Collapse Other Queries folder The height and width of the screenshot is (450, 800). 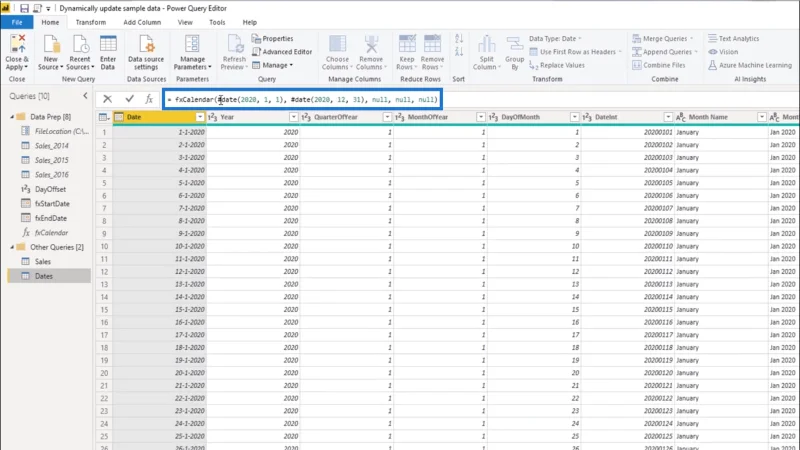click(12, 247)
